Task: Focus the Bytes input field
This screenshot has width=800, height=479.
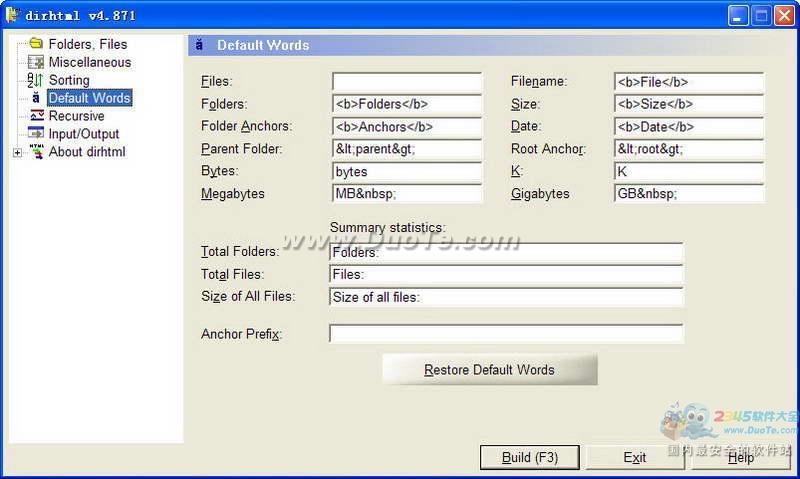Action: point(407,171)
